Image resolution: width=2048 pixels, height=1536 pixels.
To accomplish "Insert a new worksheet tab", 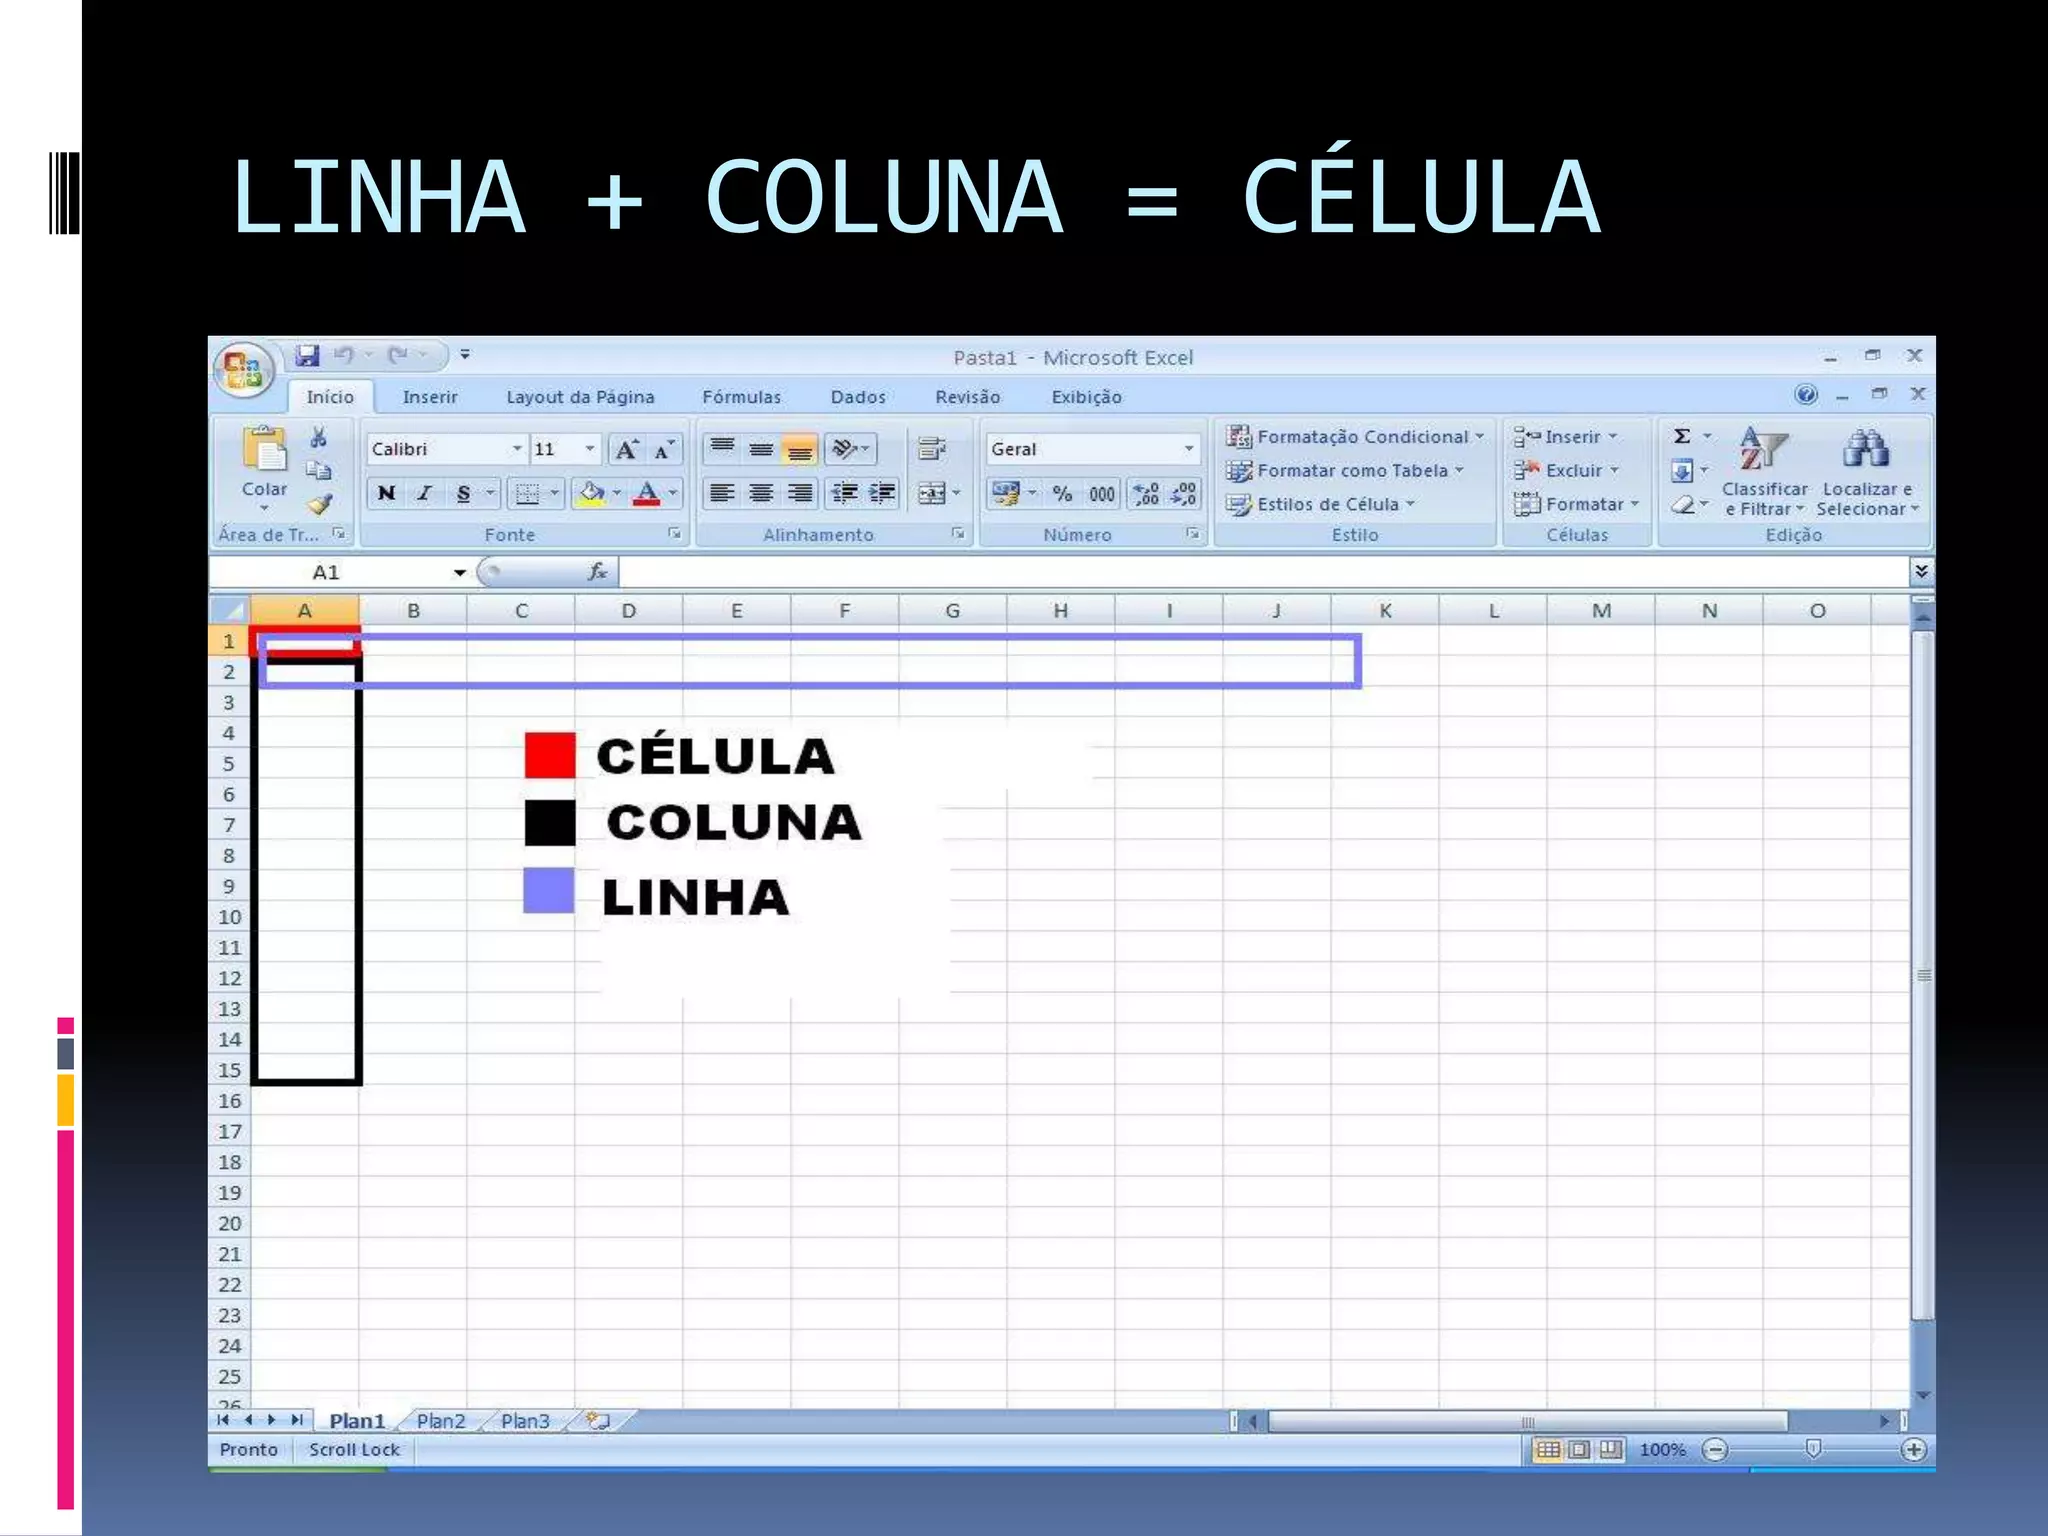I will [x=598, y=1421].
